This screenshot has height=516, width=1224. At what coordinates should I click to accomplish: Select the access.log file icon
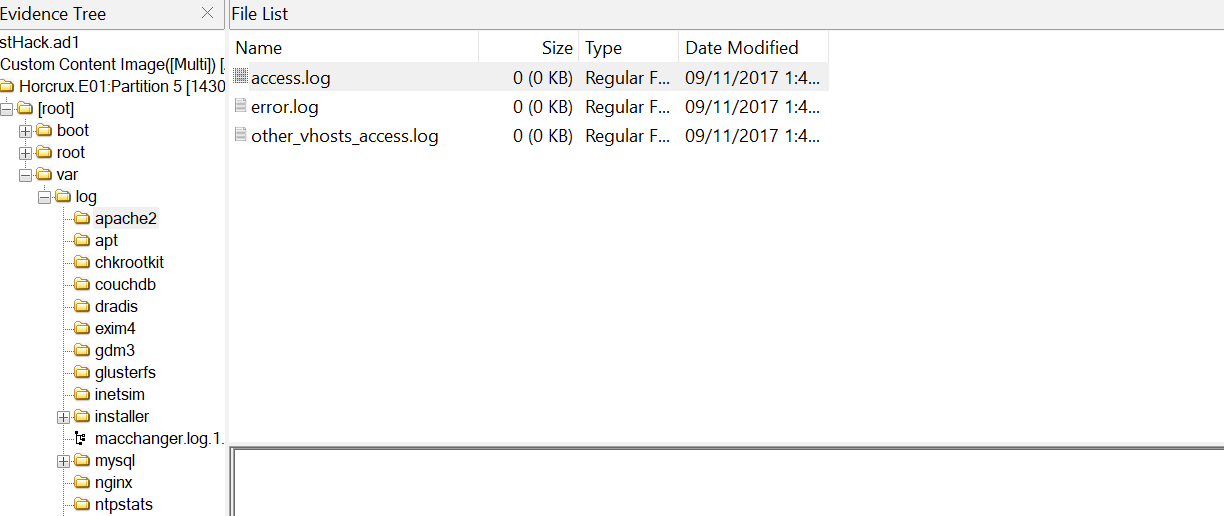240,76
